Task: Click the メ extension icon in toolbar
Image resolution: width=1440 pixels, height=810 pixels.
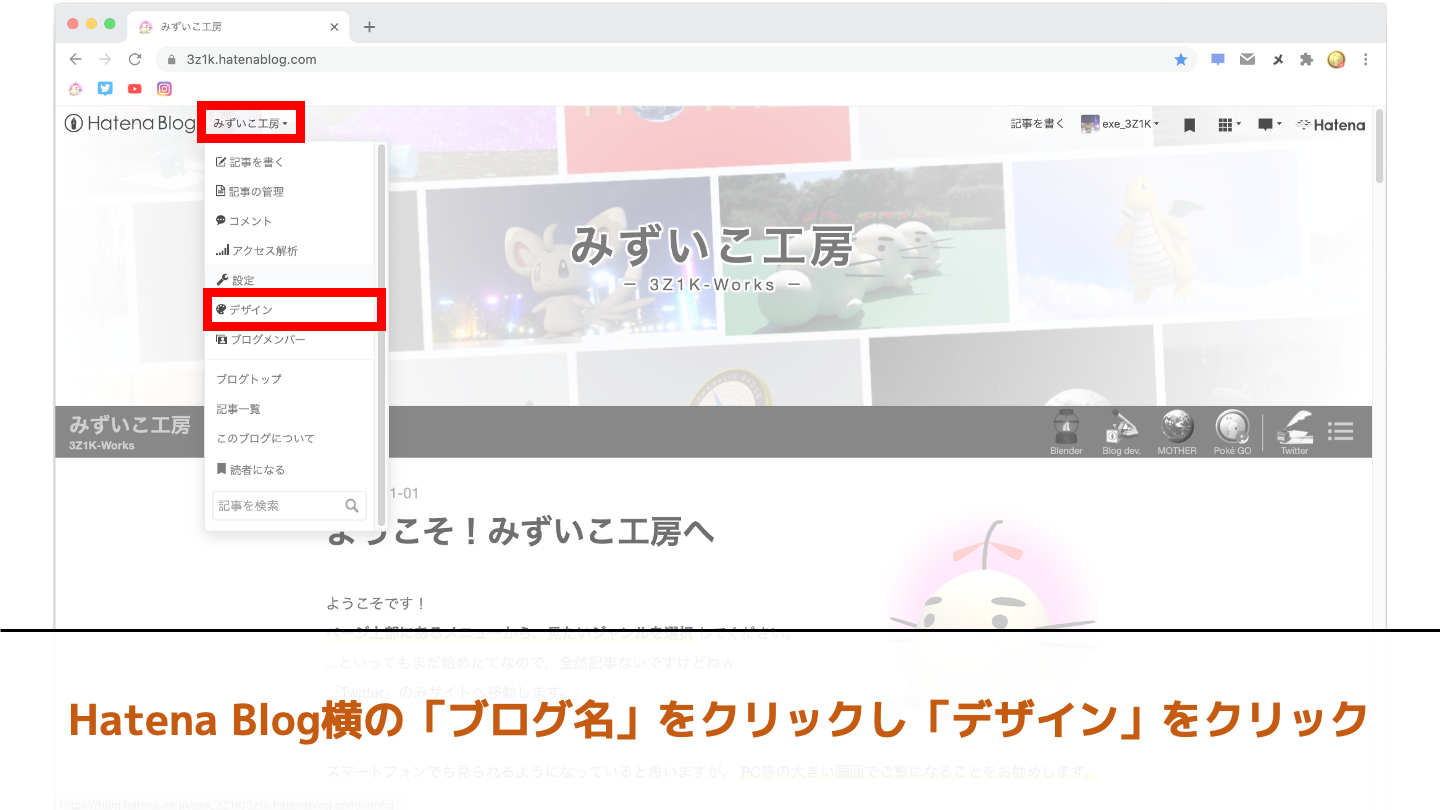Action: coord(1277,60)
